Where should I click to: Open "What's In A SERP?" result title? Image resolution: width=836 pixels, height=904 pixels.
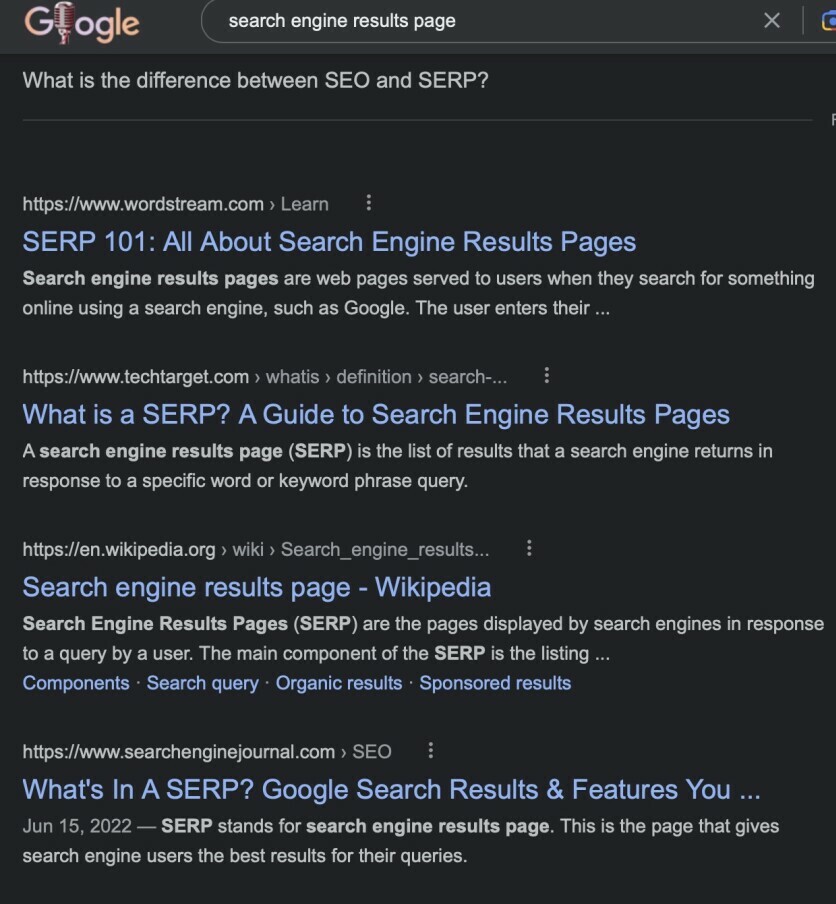click(391, 790)
